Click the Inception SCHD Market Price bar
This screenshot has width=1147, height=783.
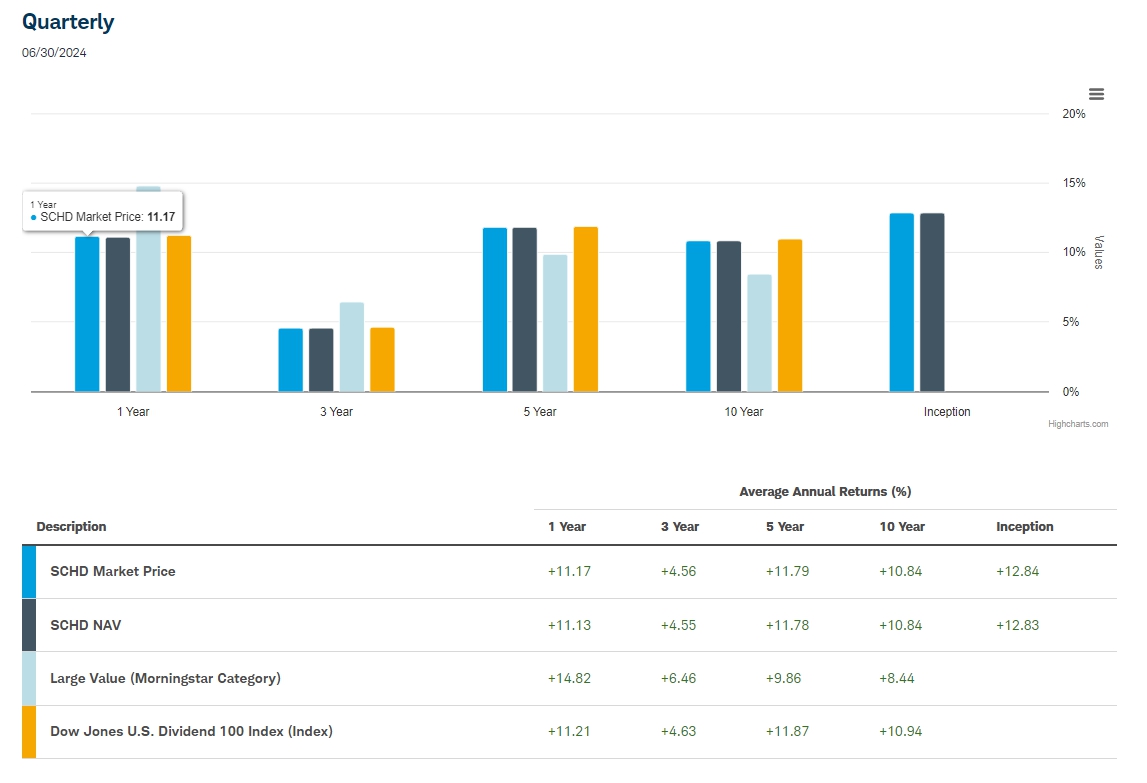click(x=902, y=302)
